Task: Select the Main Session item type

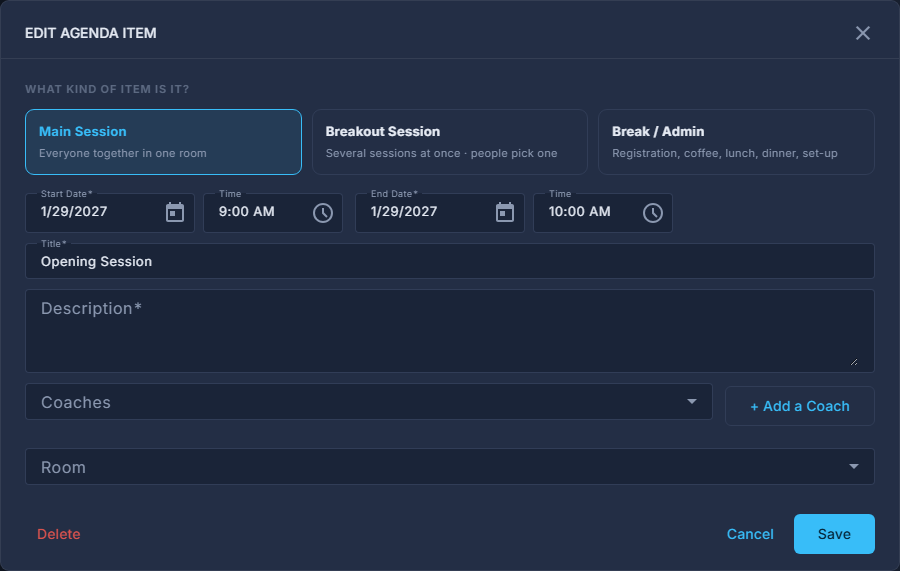Action: pyautogui.click(x=164, y=142)
